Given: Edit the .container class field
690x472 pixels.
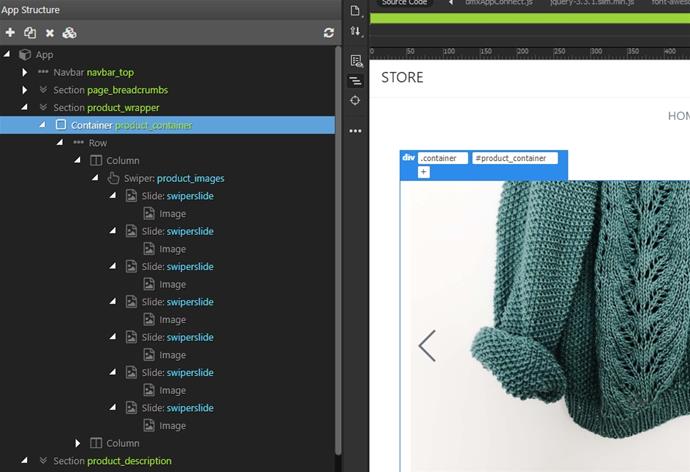Looking at the screenshot, I should tap(443, 158).
